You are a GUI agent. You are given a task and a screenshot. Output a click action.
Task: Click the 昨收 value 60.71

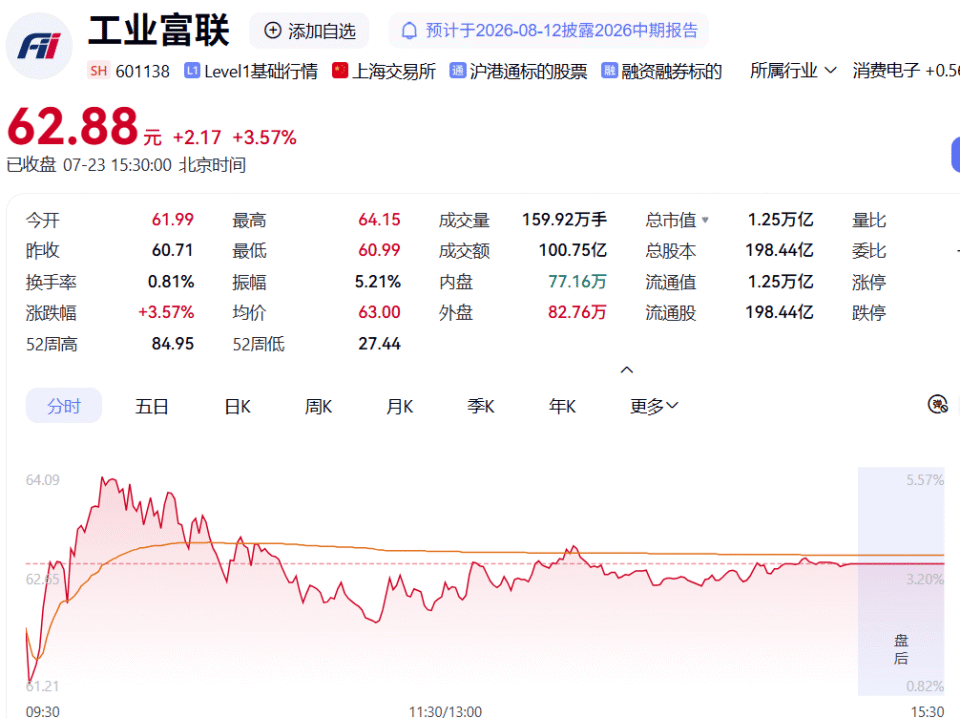pyautogui.click(x=173, y=250)
